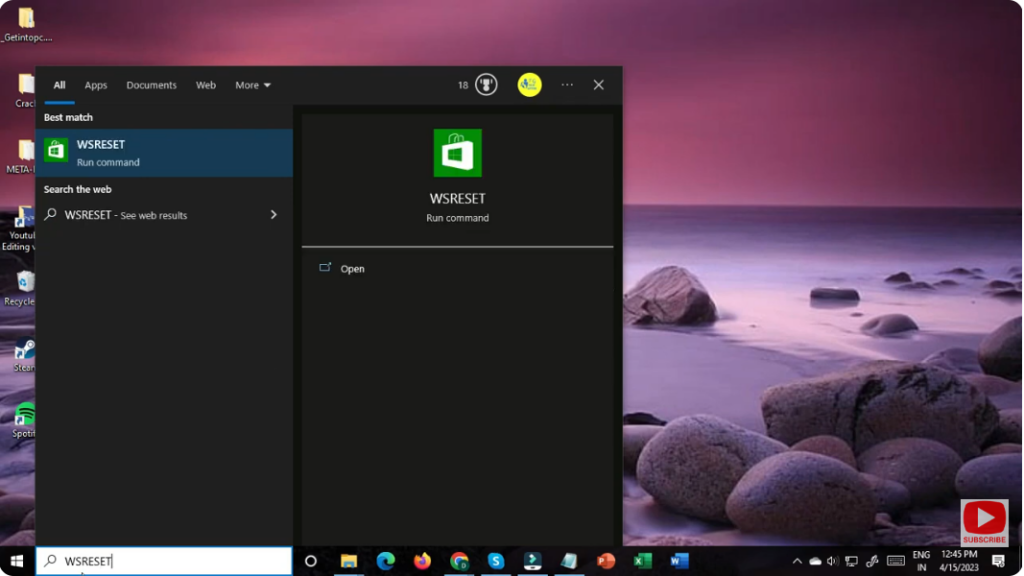
Task: Select the Apps filter tab
Action: [95, 85]
